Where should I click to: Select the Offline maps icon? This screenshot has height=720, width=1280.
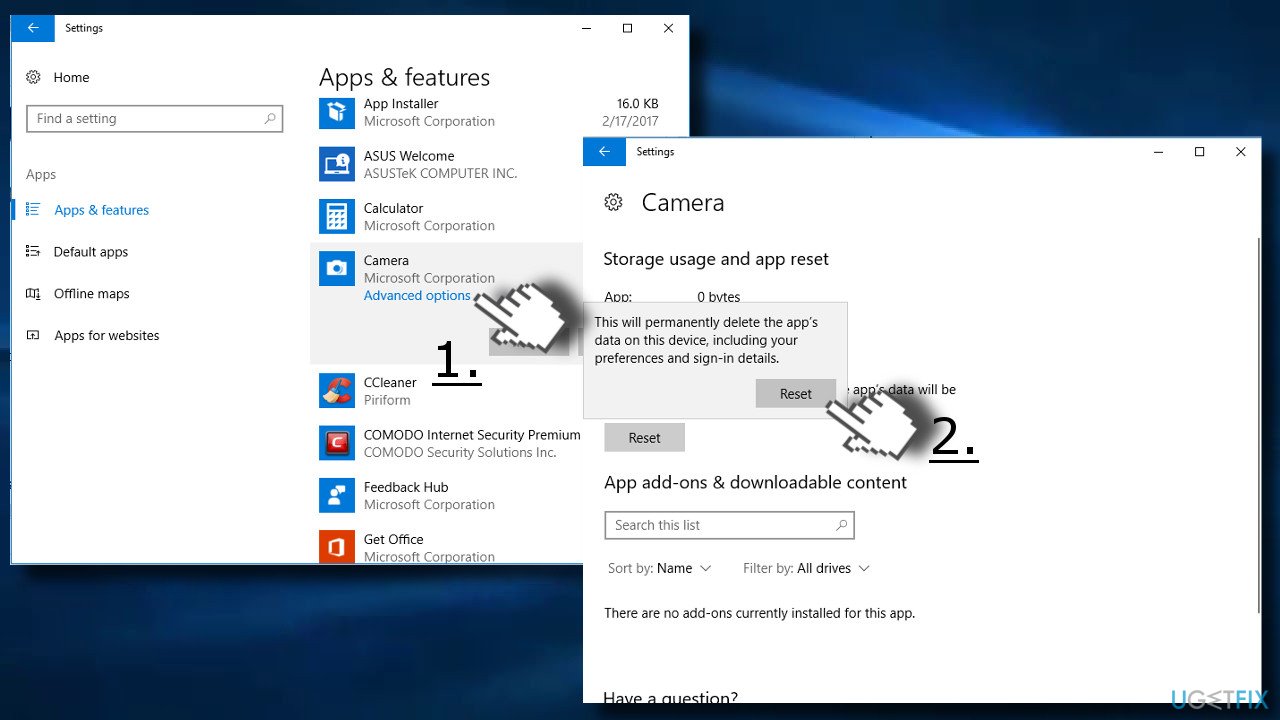coord(33,294)
